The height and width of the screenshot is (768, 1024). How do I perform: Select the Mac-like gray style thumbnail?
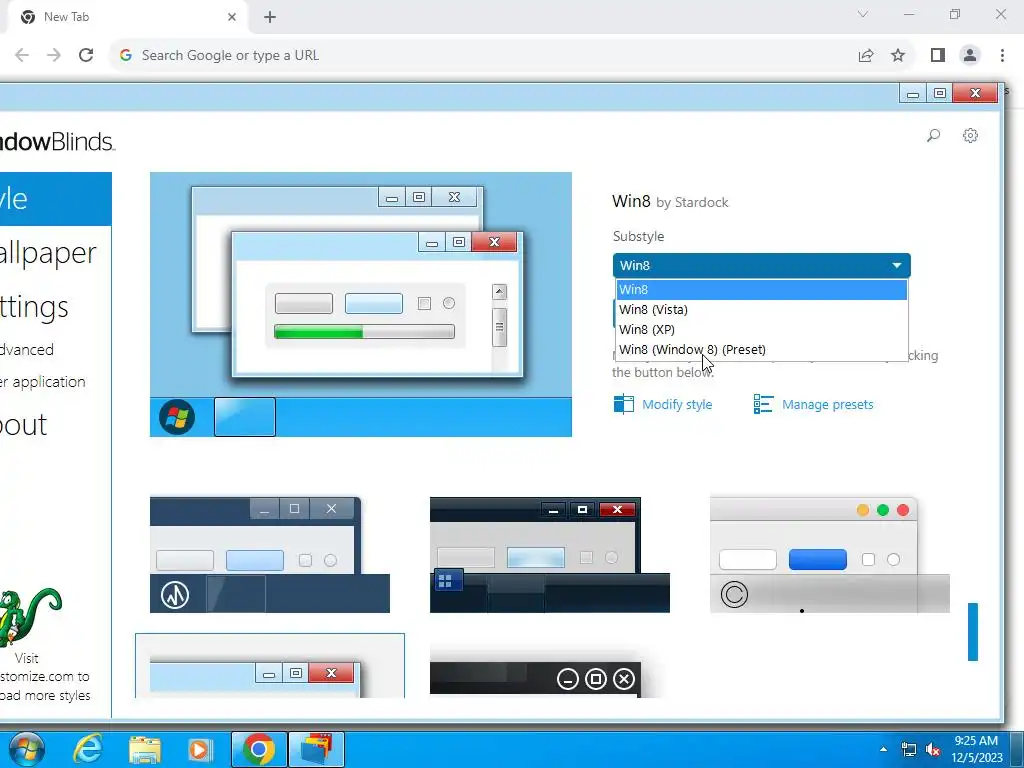point(829,555)
